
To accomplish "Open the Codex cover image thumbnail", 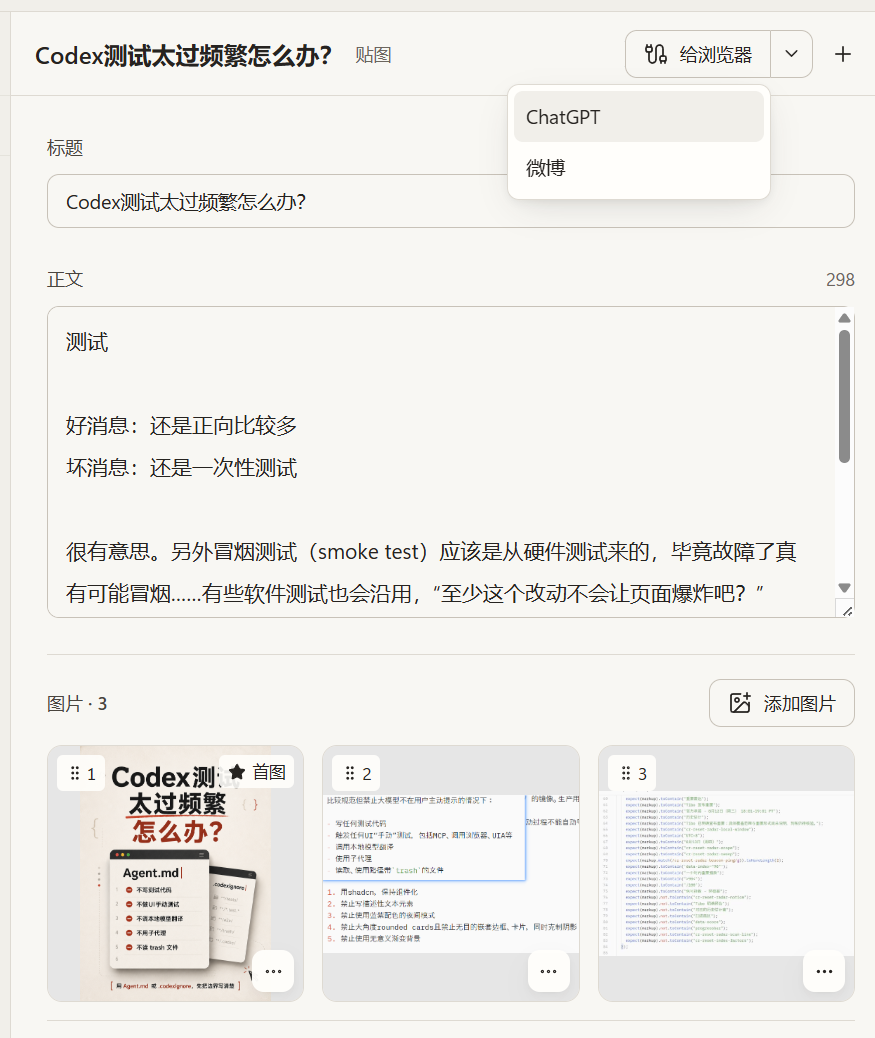I will point(175,874).
